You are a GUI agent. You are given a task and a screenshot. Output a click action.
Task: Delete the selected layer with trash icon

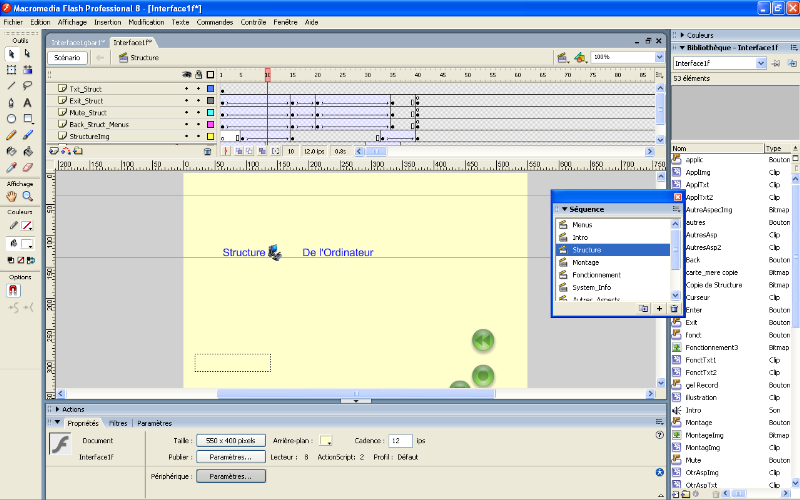(208, 151)
